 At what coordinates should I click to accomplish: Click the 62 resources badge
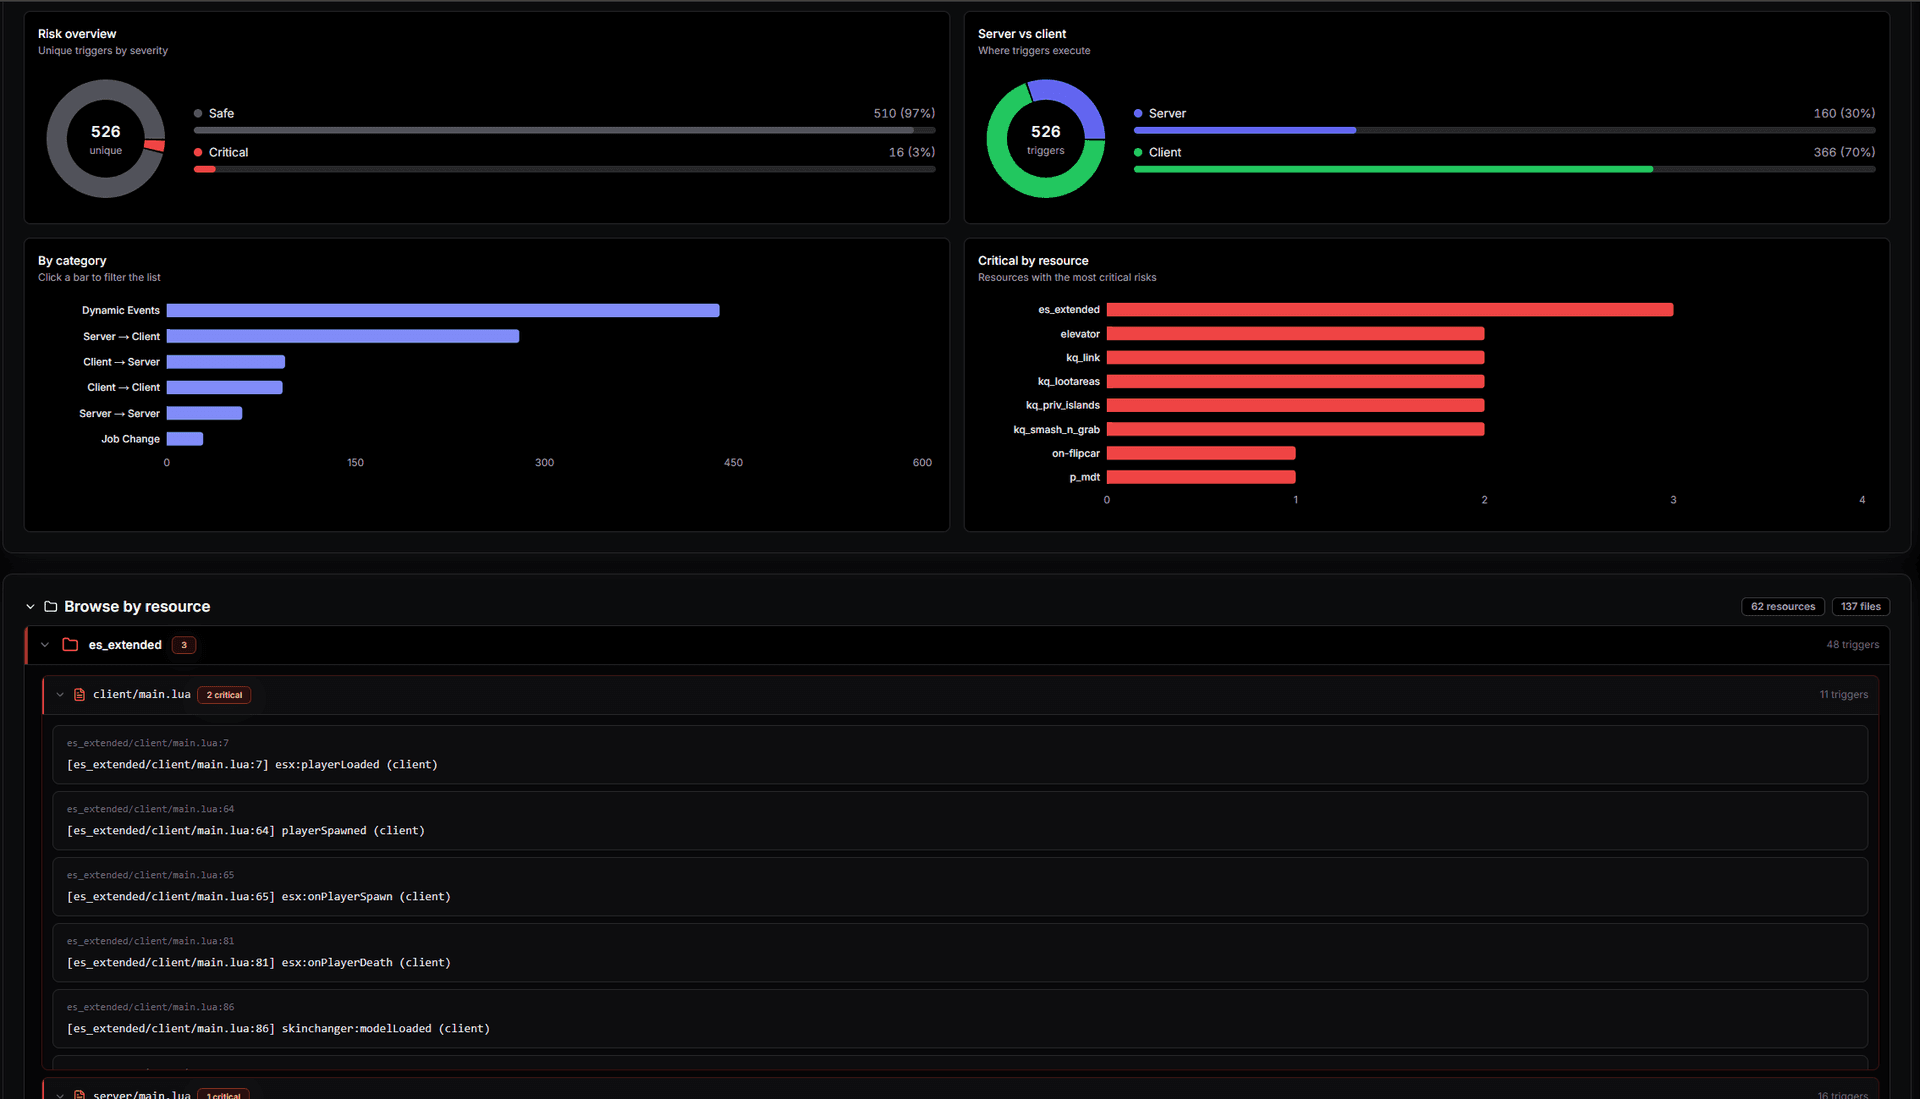pos(1783,607)
